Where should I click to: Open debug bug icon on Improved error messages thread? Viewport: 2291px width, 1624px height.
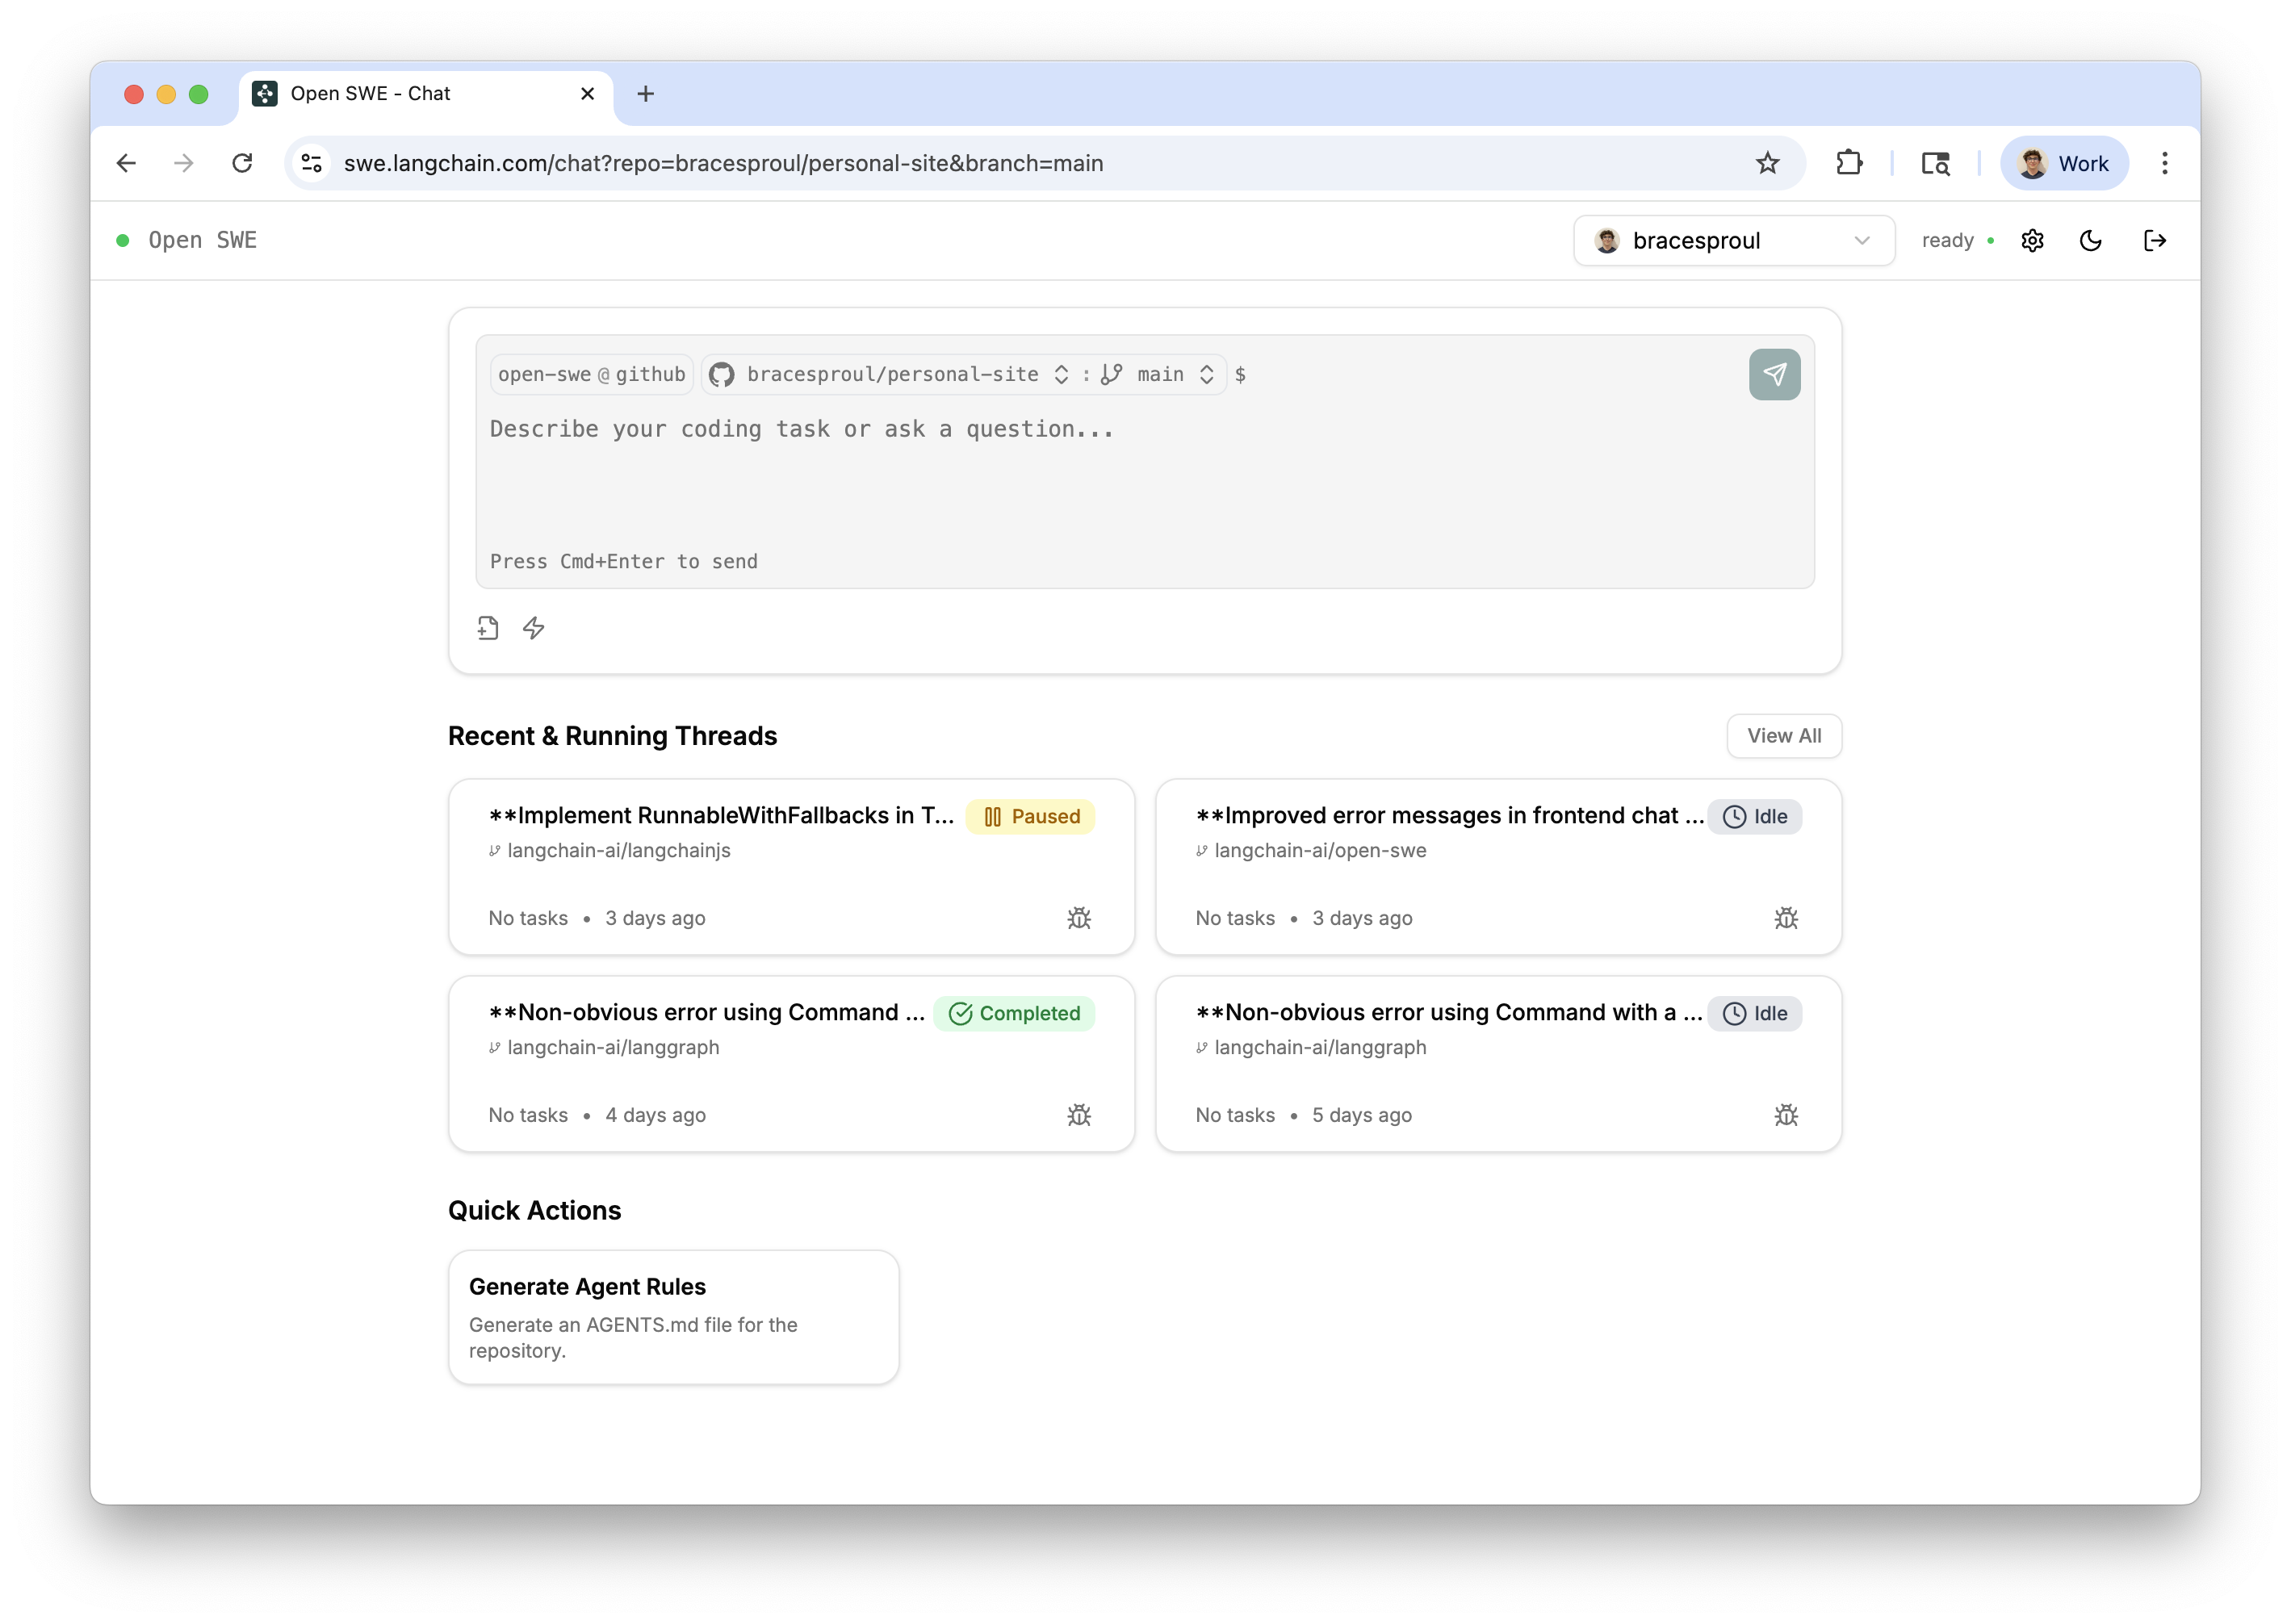1786,918
